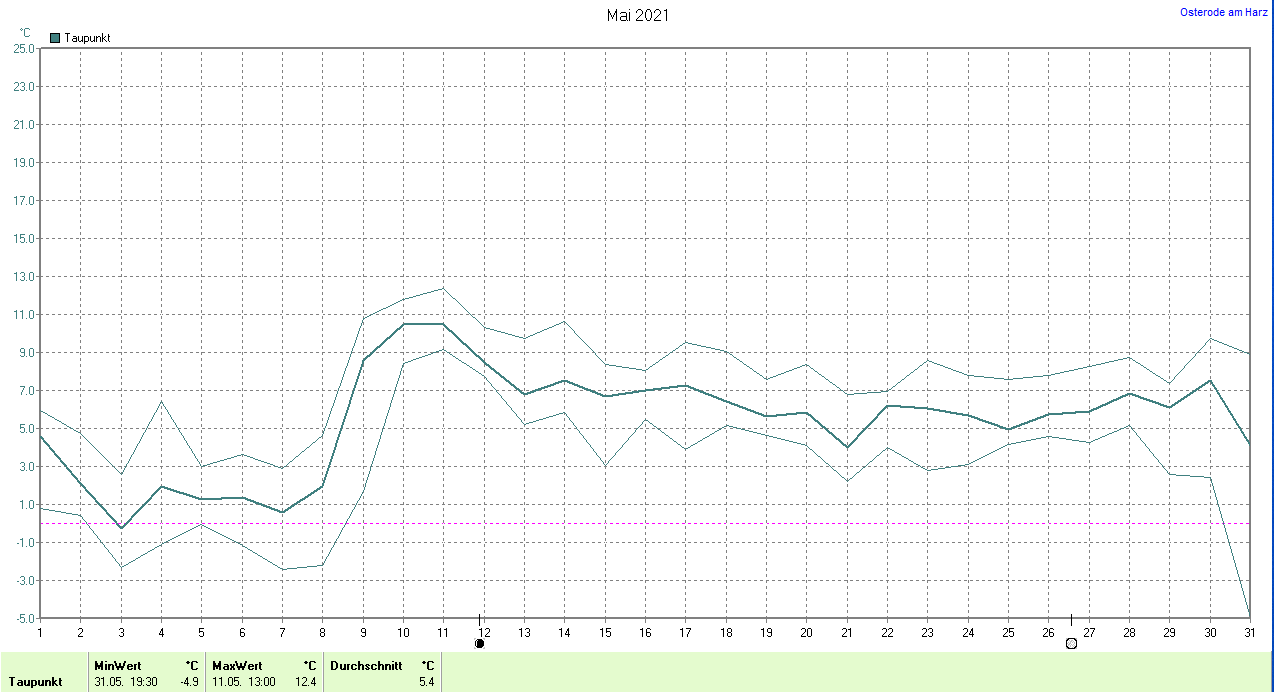
Task: Click the MinWert column header
Action: (118, 665)
